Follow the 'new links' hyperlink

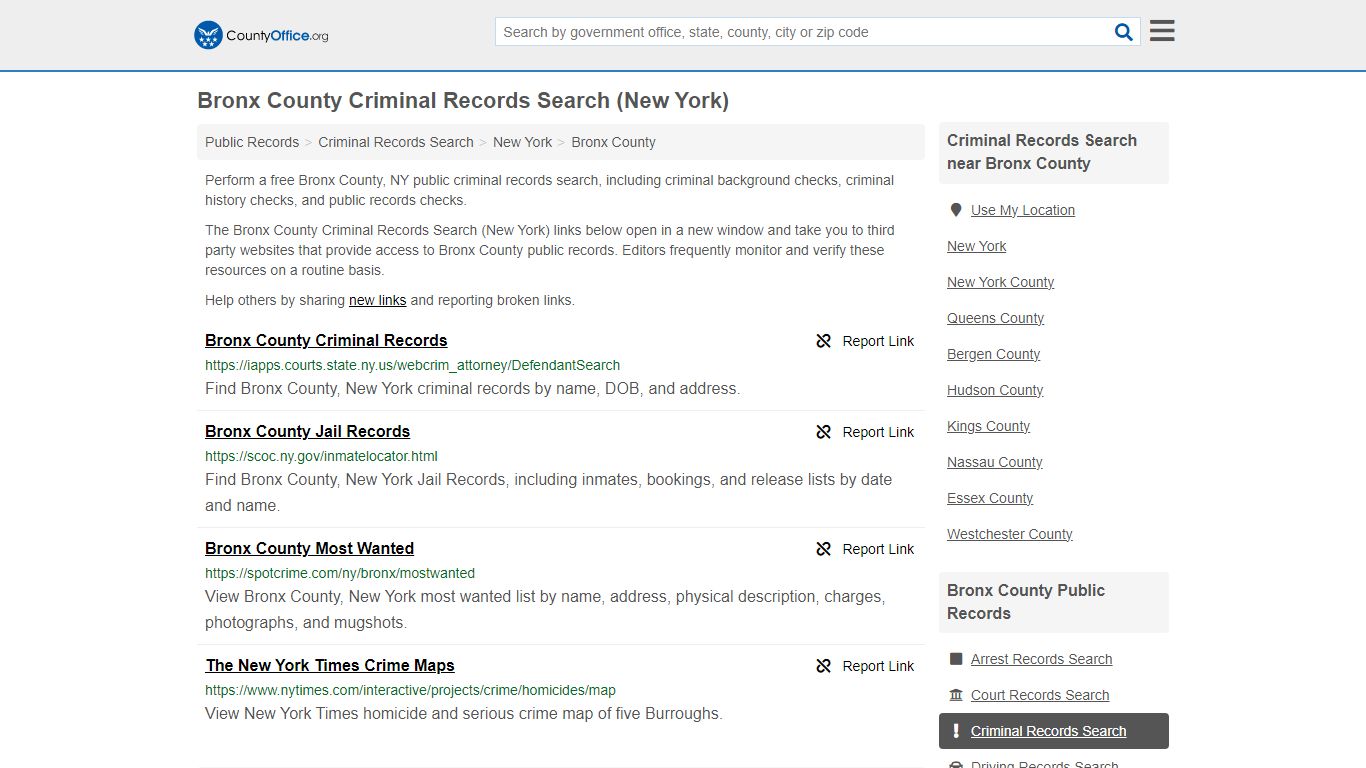point(377,300)
